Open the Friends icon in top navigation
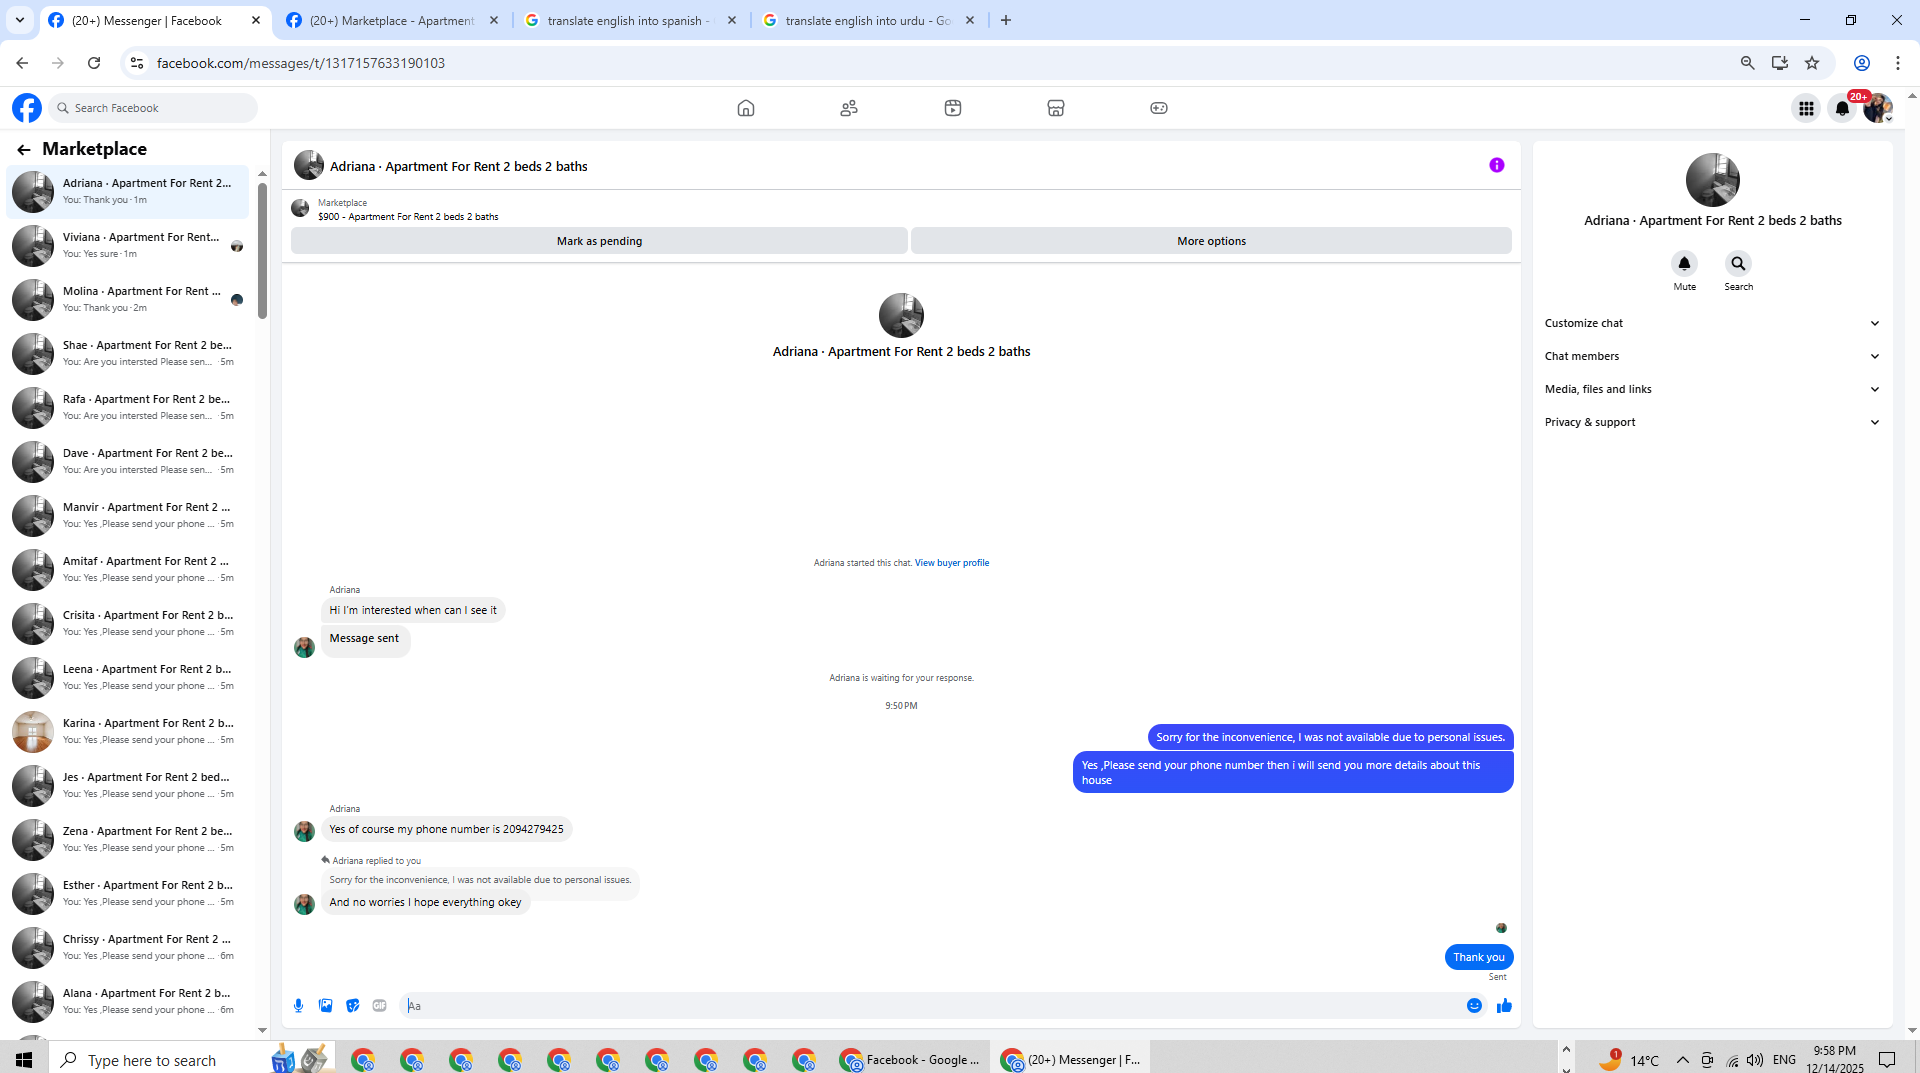Viewport: 1920px width, 1073px height. (x=849, y=108)
